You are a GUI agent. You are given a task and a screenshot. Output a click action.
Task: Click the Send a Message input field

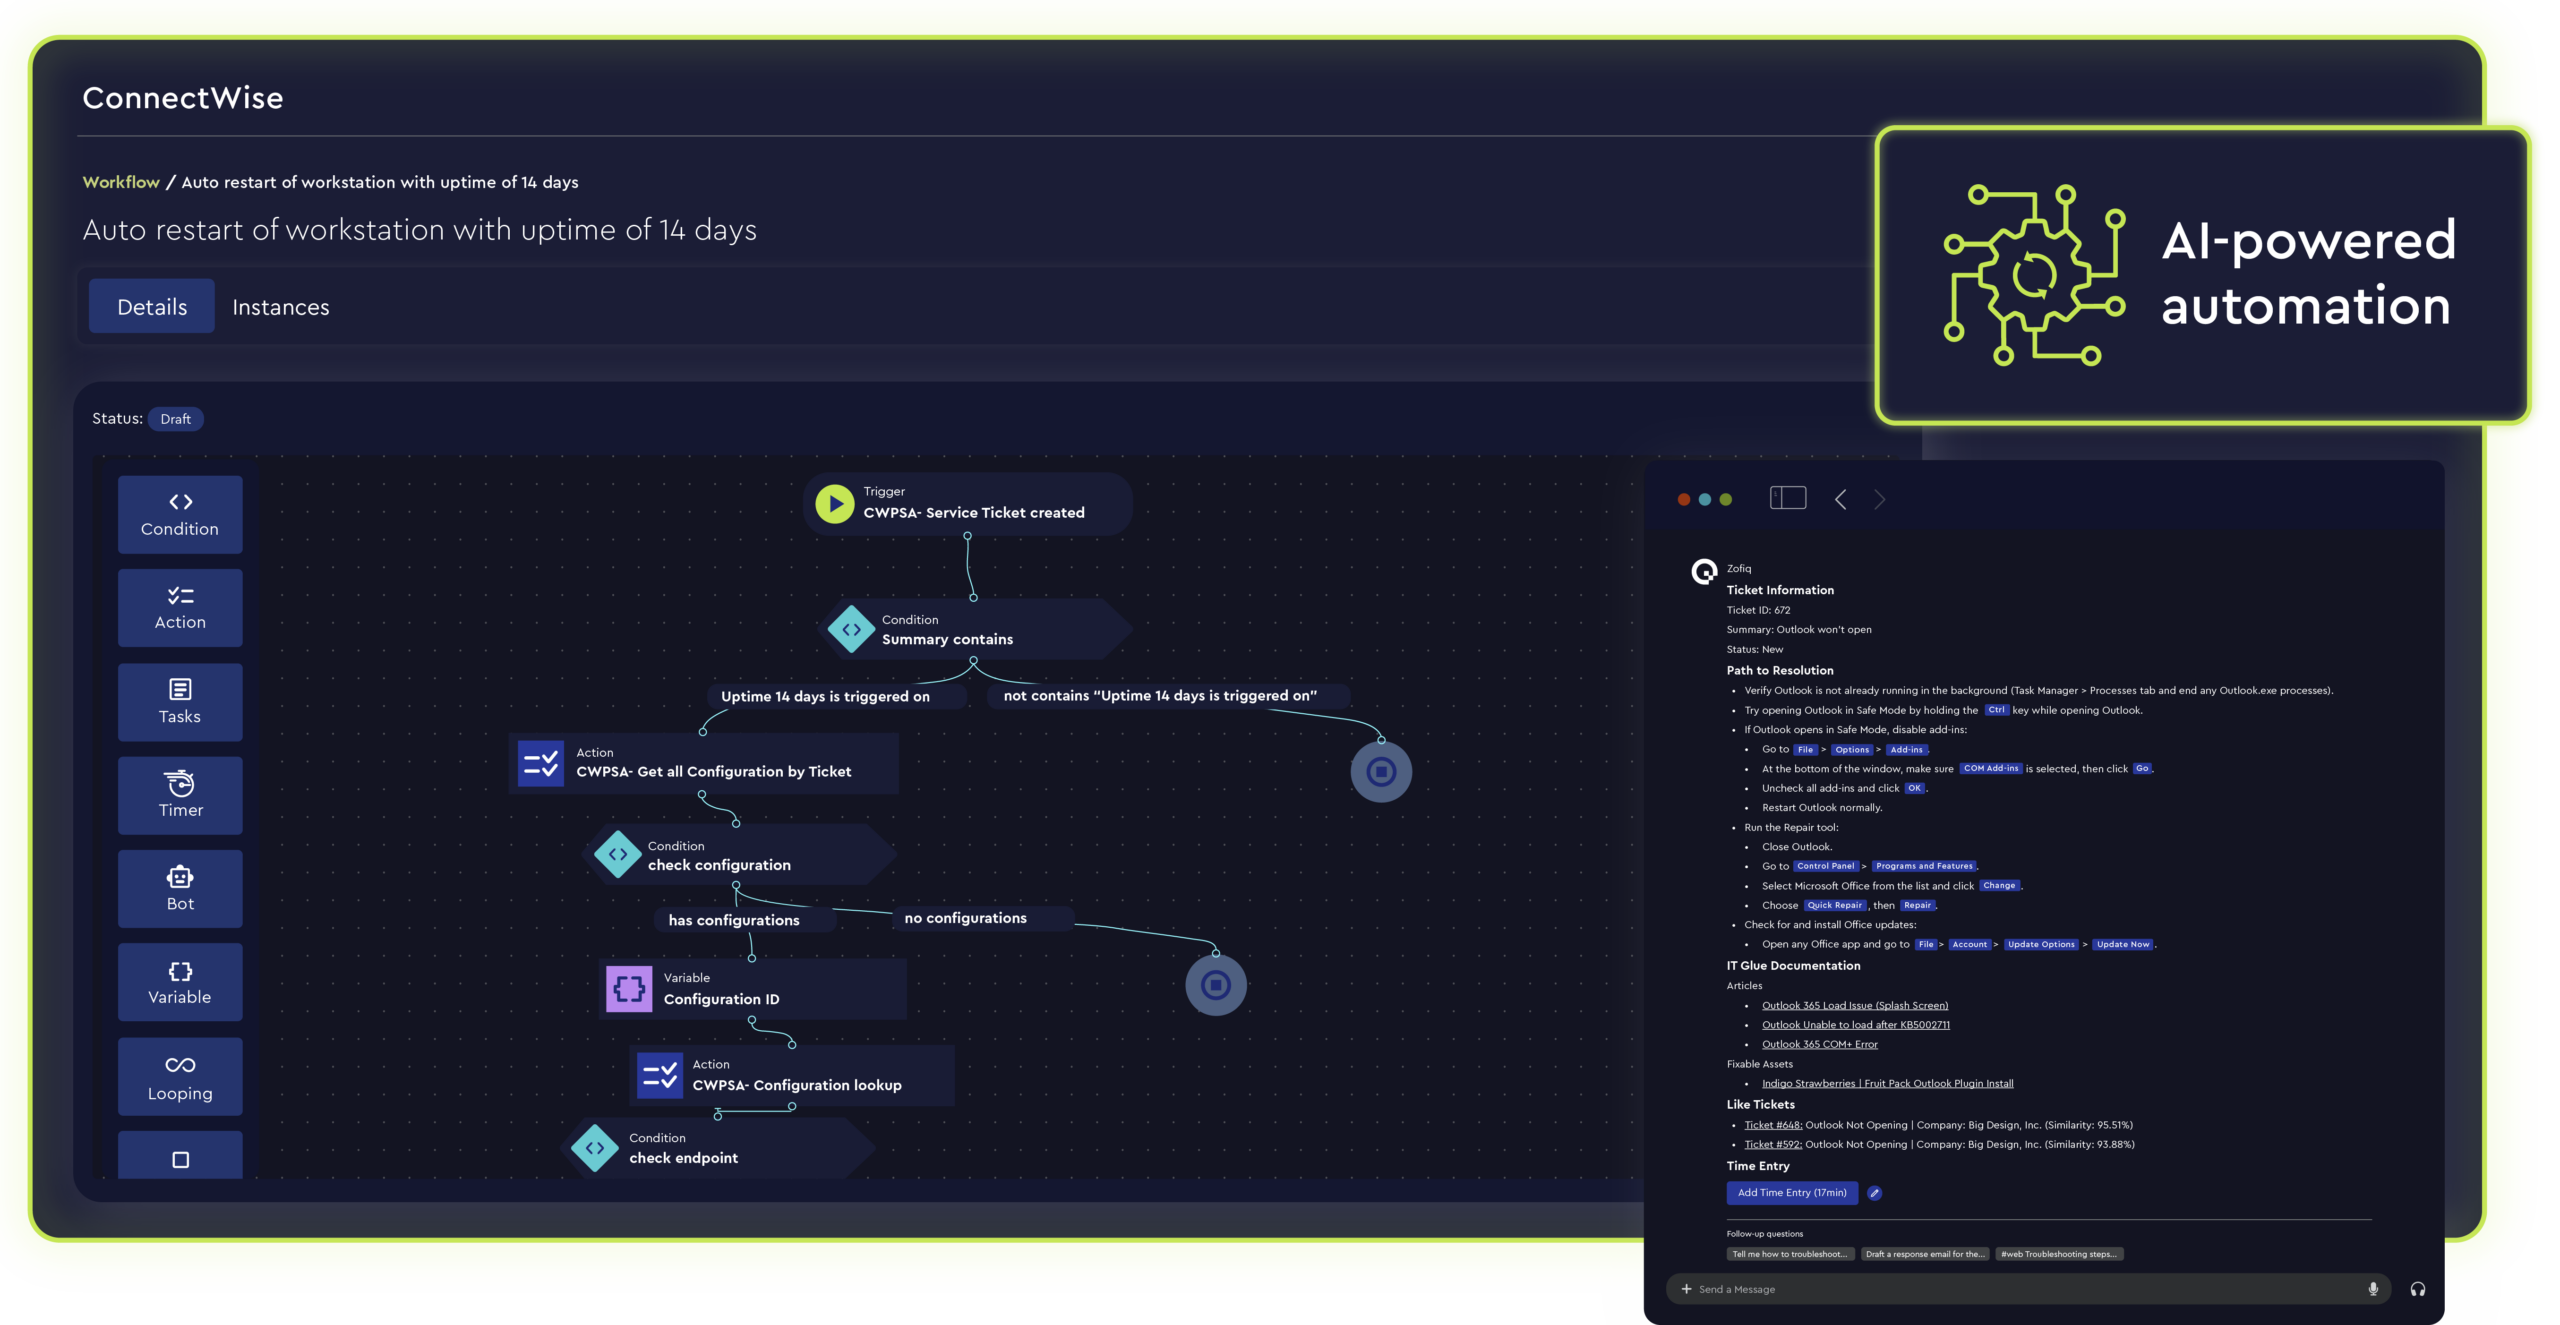coord(2028,1289)
